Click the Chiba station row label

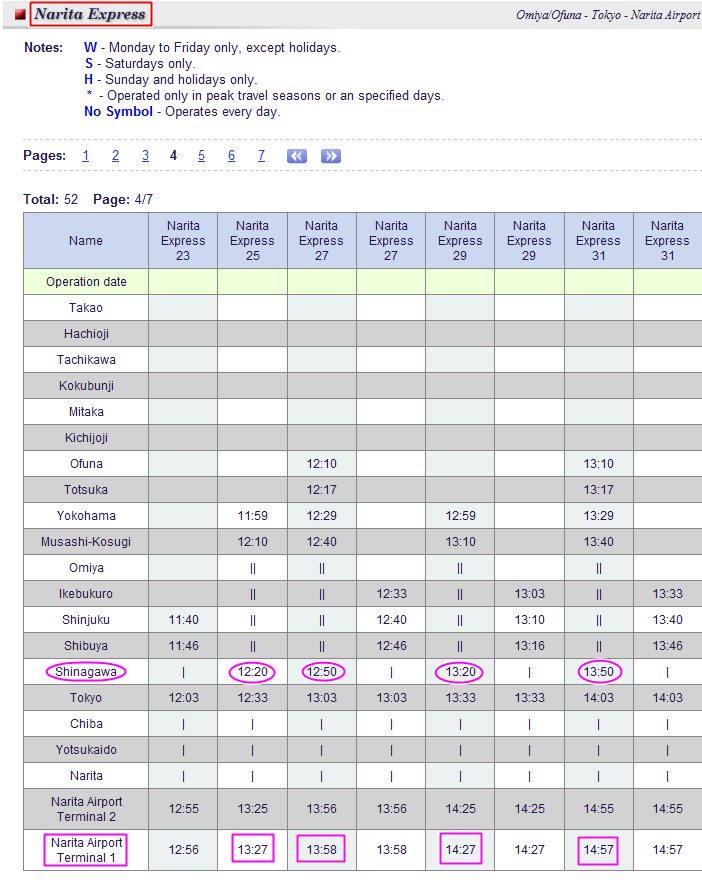(86, 724)
